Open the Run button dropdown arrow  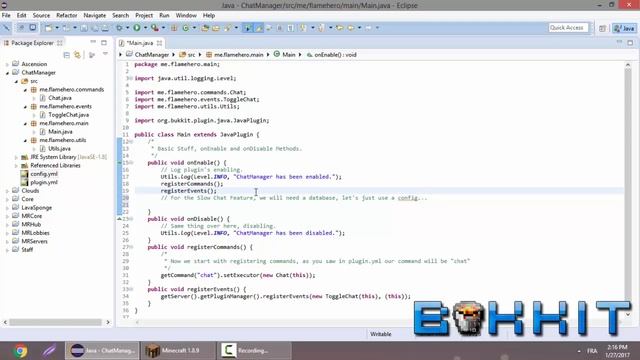pos(145,28)
